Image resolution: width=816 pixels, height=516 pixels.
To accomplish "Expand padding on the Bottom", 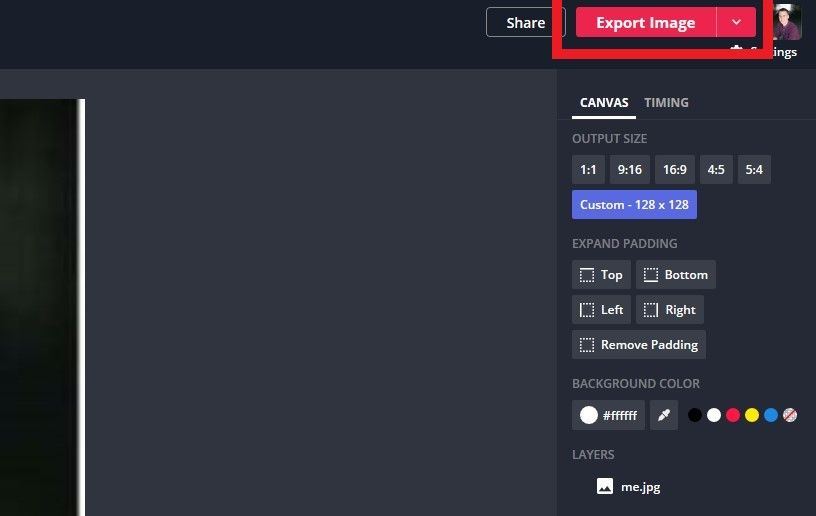I will click(675, 275).
